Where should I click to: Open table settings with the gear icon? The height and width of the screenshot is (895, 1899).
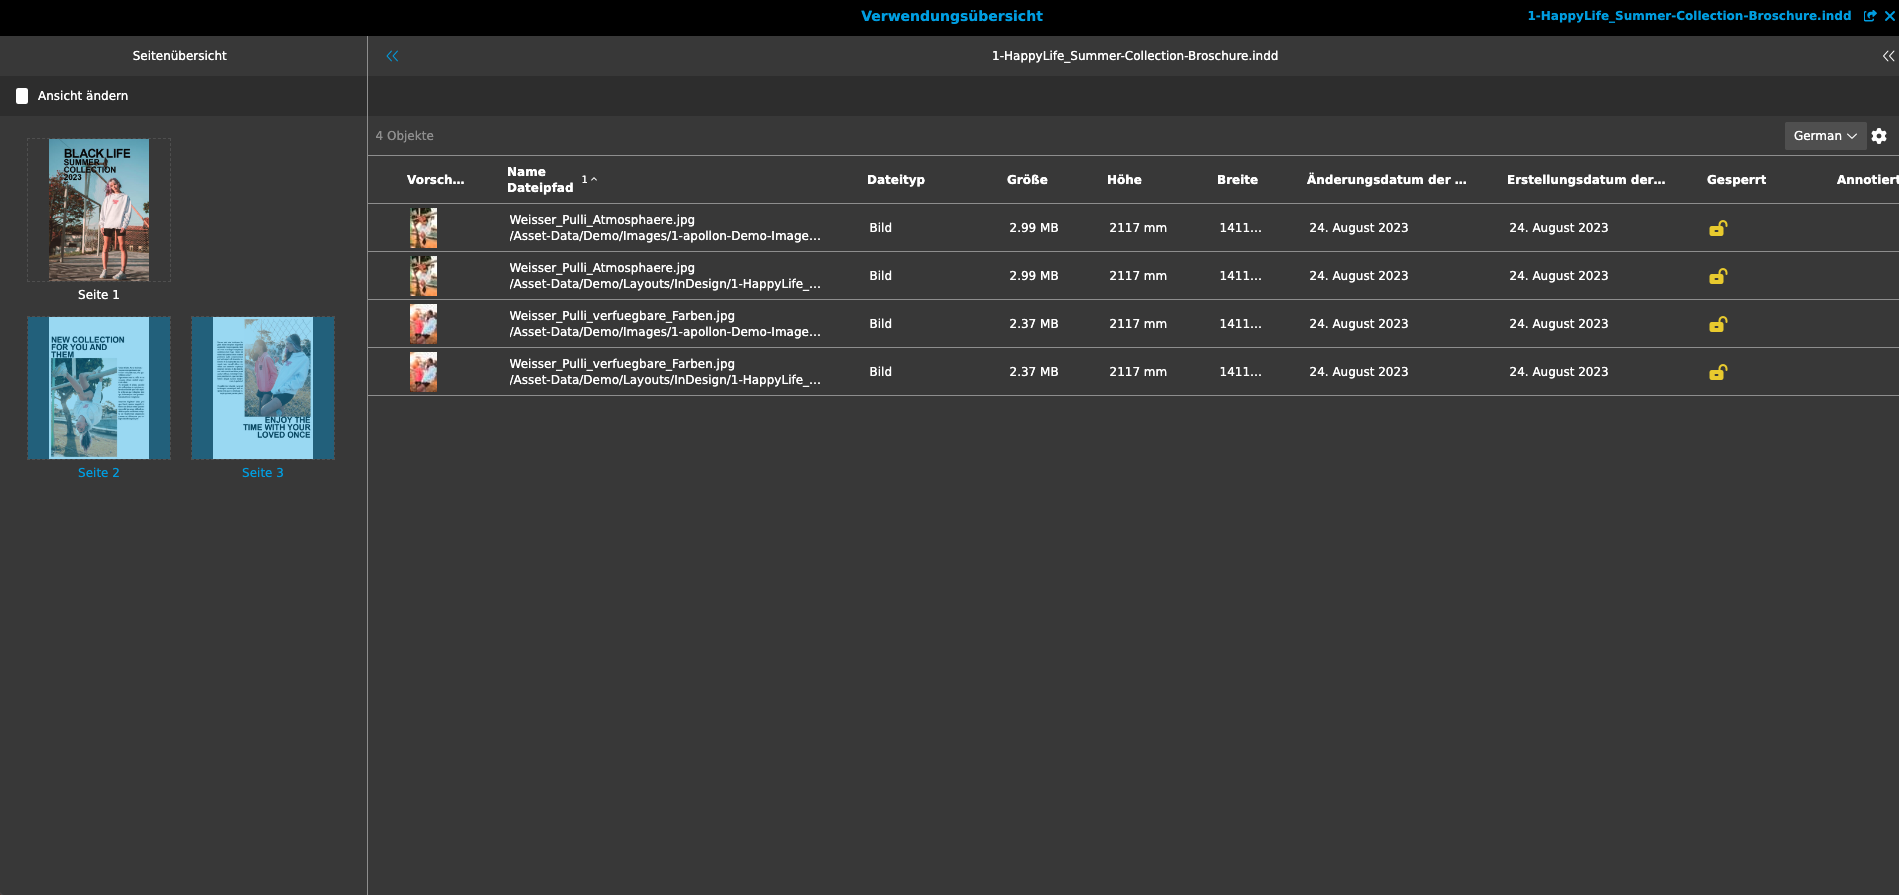[x=1879, y=136]
